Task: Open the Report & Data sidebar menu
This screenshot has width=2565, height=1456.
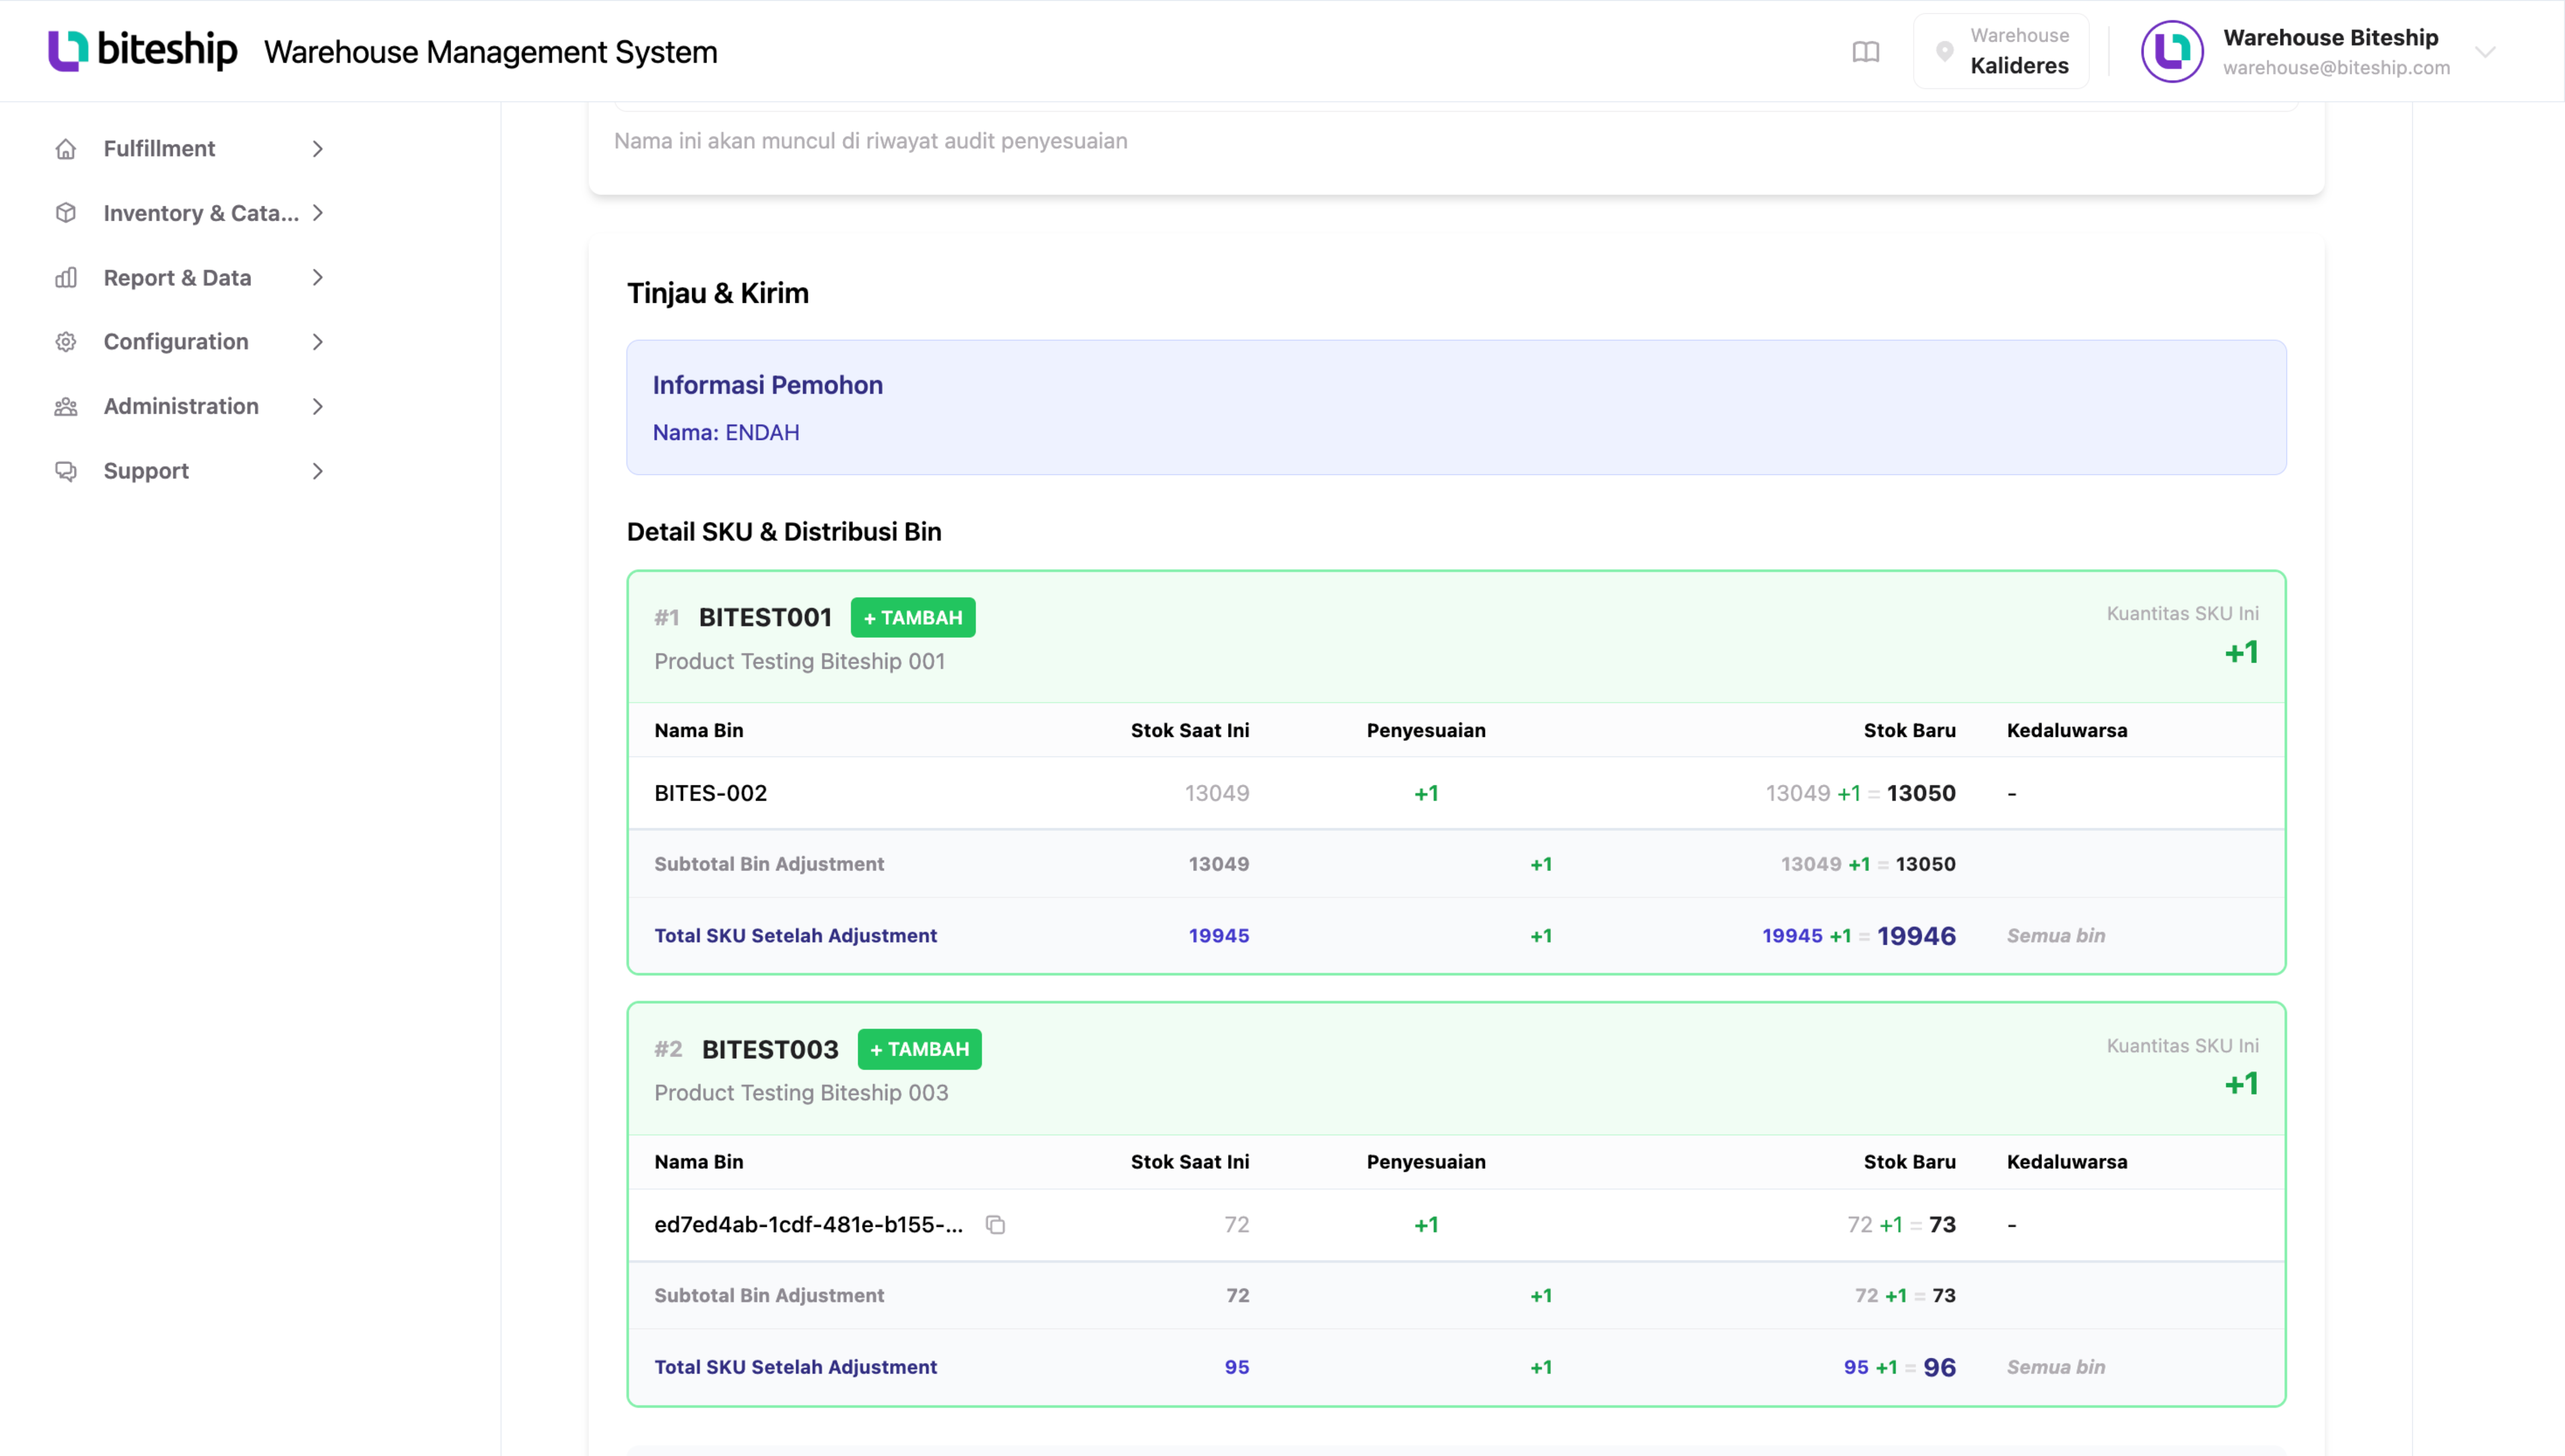Action: coord(190,278)
